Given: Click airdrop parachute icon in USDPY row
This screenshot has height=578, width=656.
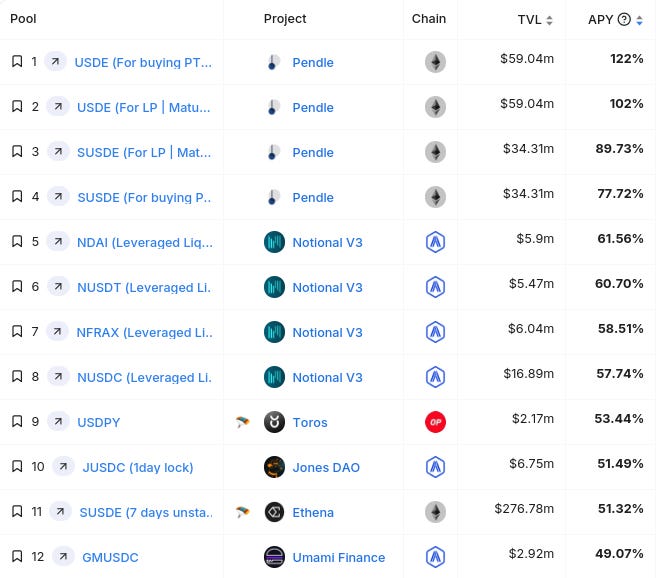Looking at the screenshot, I should [x=243, y=422].
